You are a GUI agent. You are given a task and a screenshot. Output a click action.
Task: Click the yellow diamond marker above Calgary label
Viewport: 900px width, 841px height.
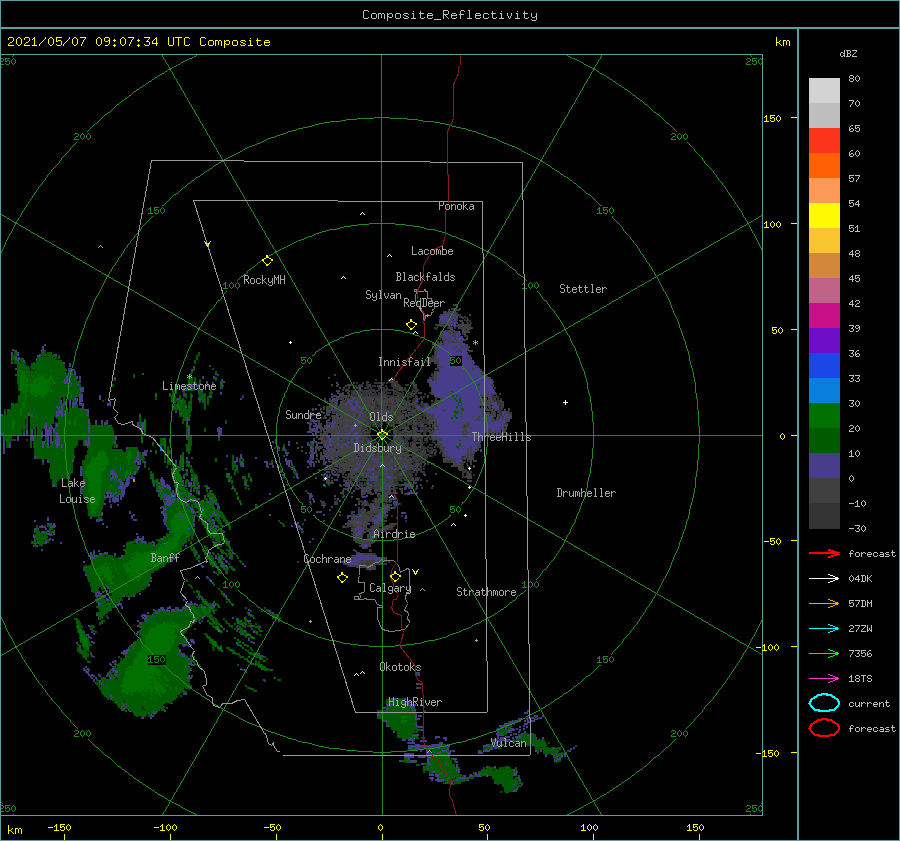[395, 576]
